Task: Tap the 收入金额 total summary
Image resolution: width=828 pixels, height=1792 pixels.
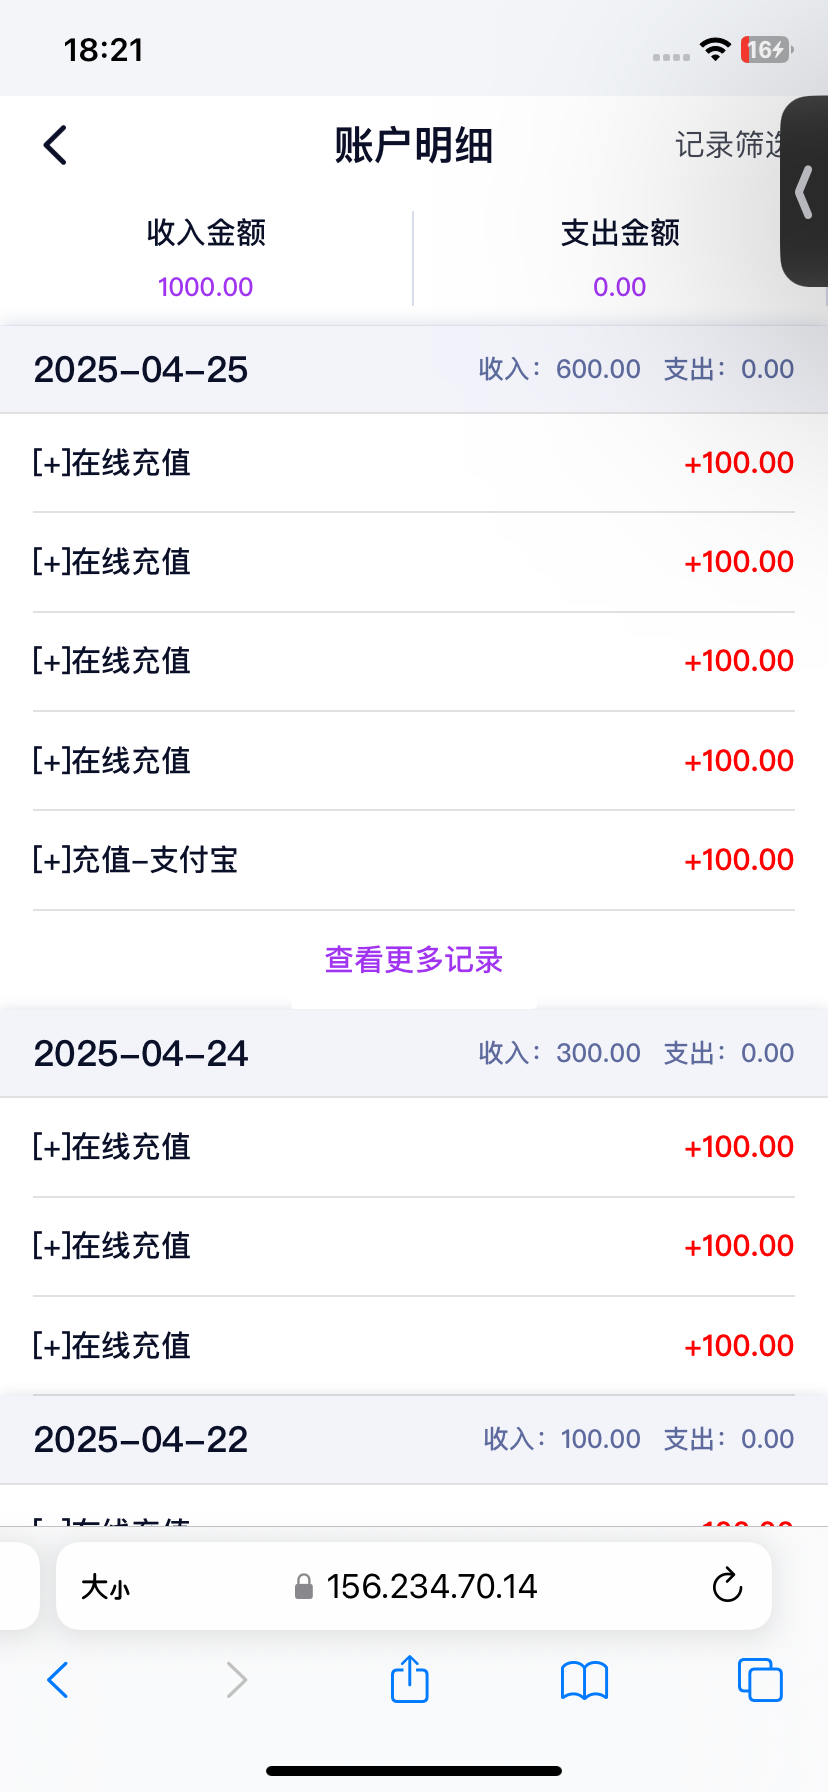Action: 206,258
